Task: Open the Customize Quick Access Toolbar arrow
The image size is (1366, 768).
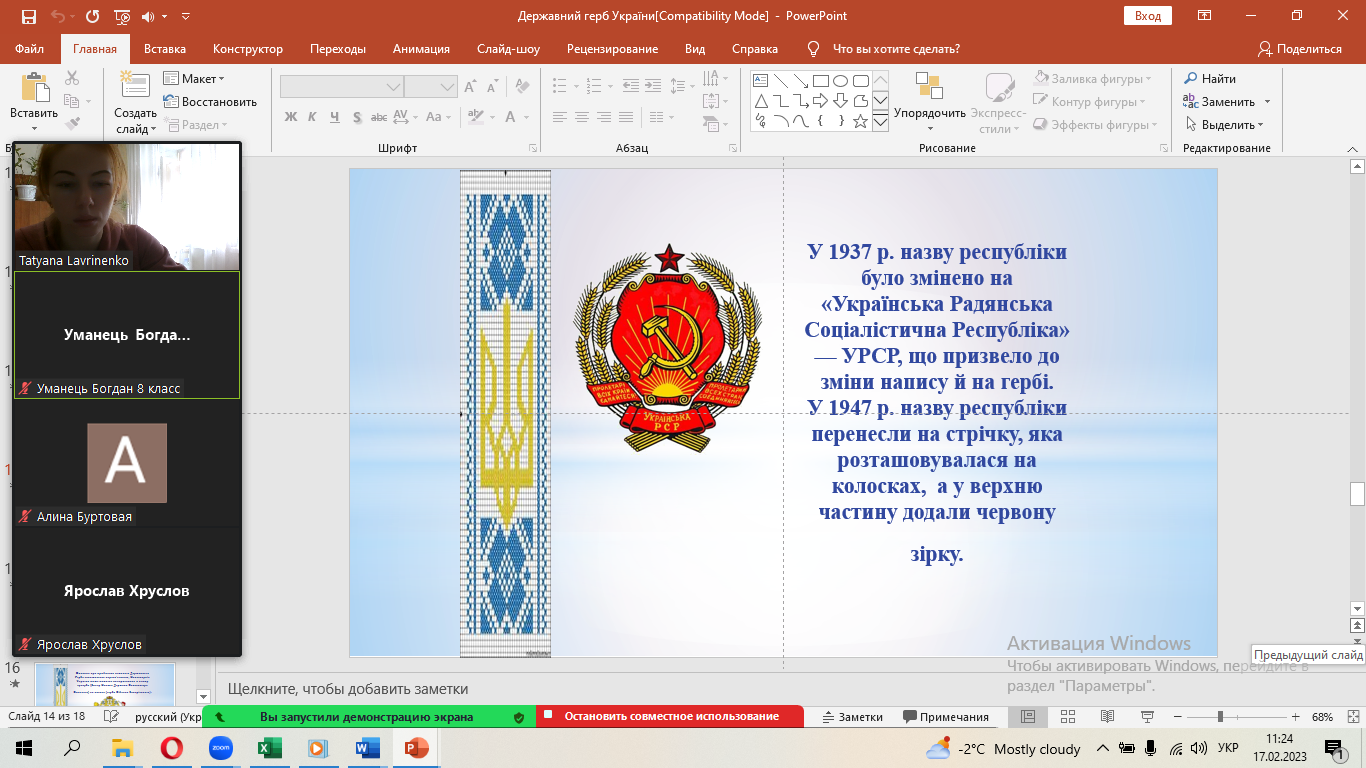Action: pyautogui.click(x=185, y=17)
